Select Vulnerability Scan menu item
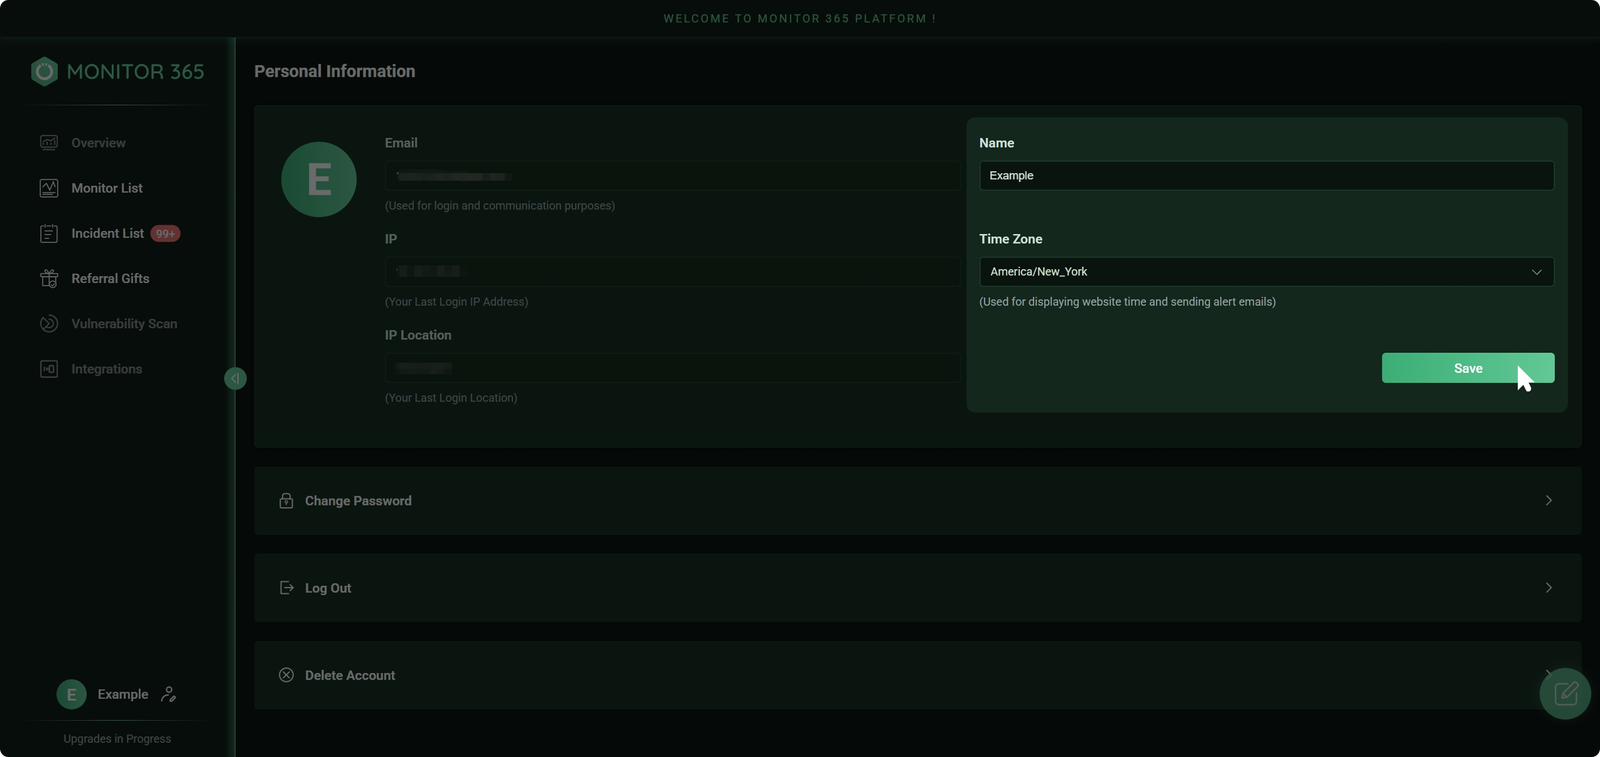Image resolution: width=1600 pixels, height=757 pixels. tap(124, 324)
